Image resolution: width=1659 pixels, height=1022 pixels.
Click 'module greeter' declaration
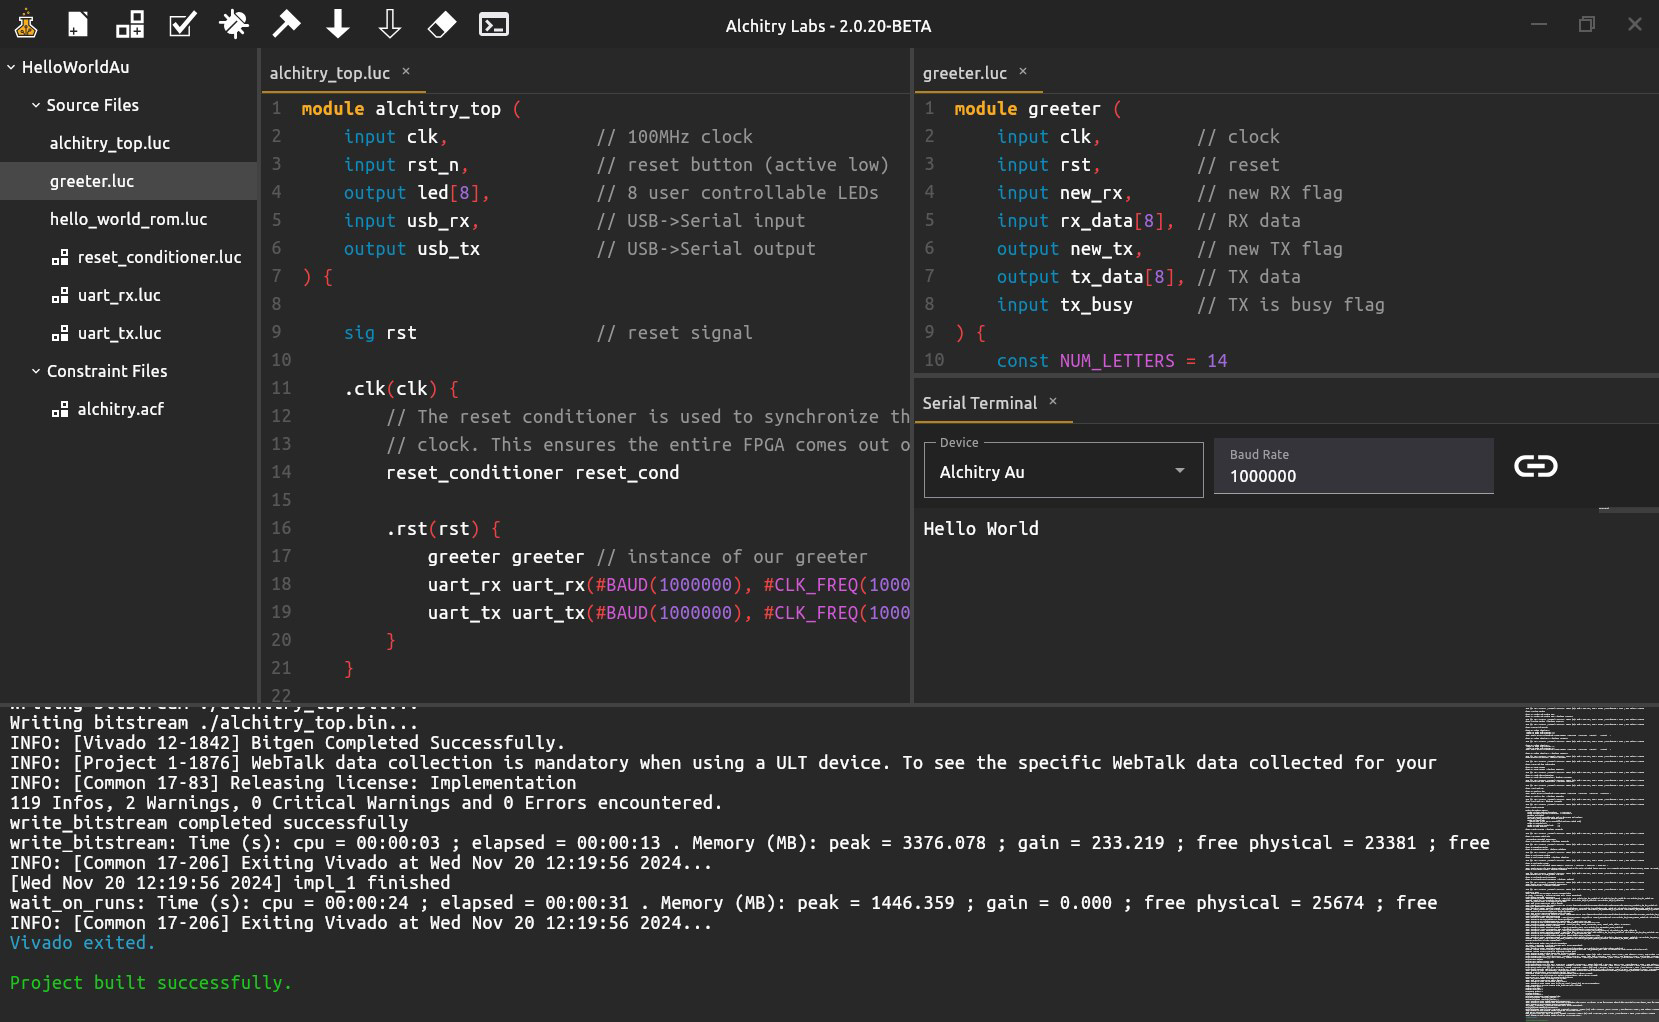1037,108
